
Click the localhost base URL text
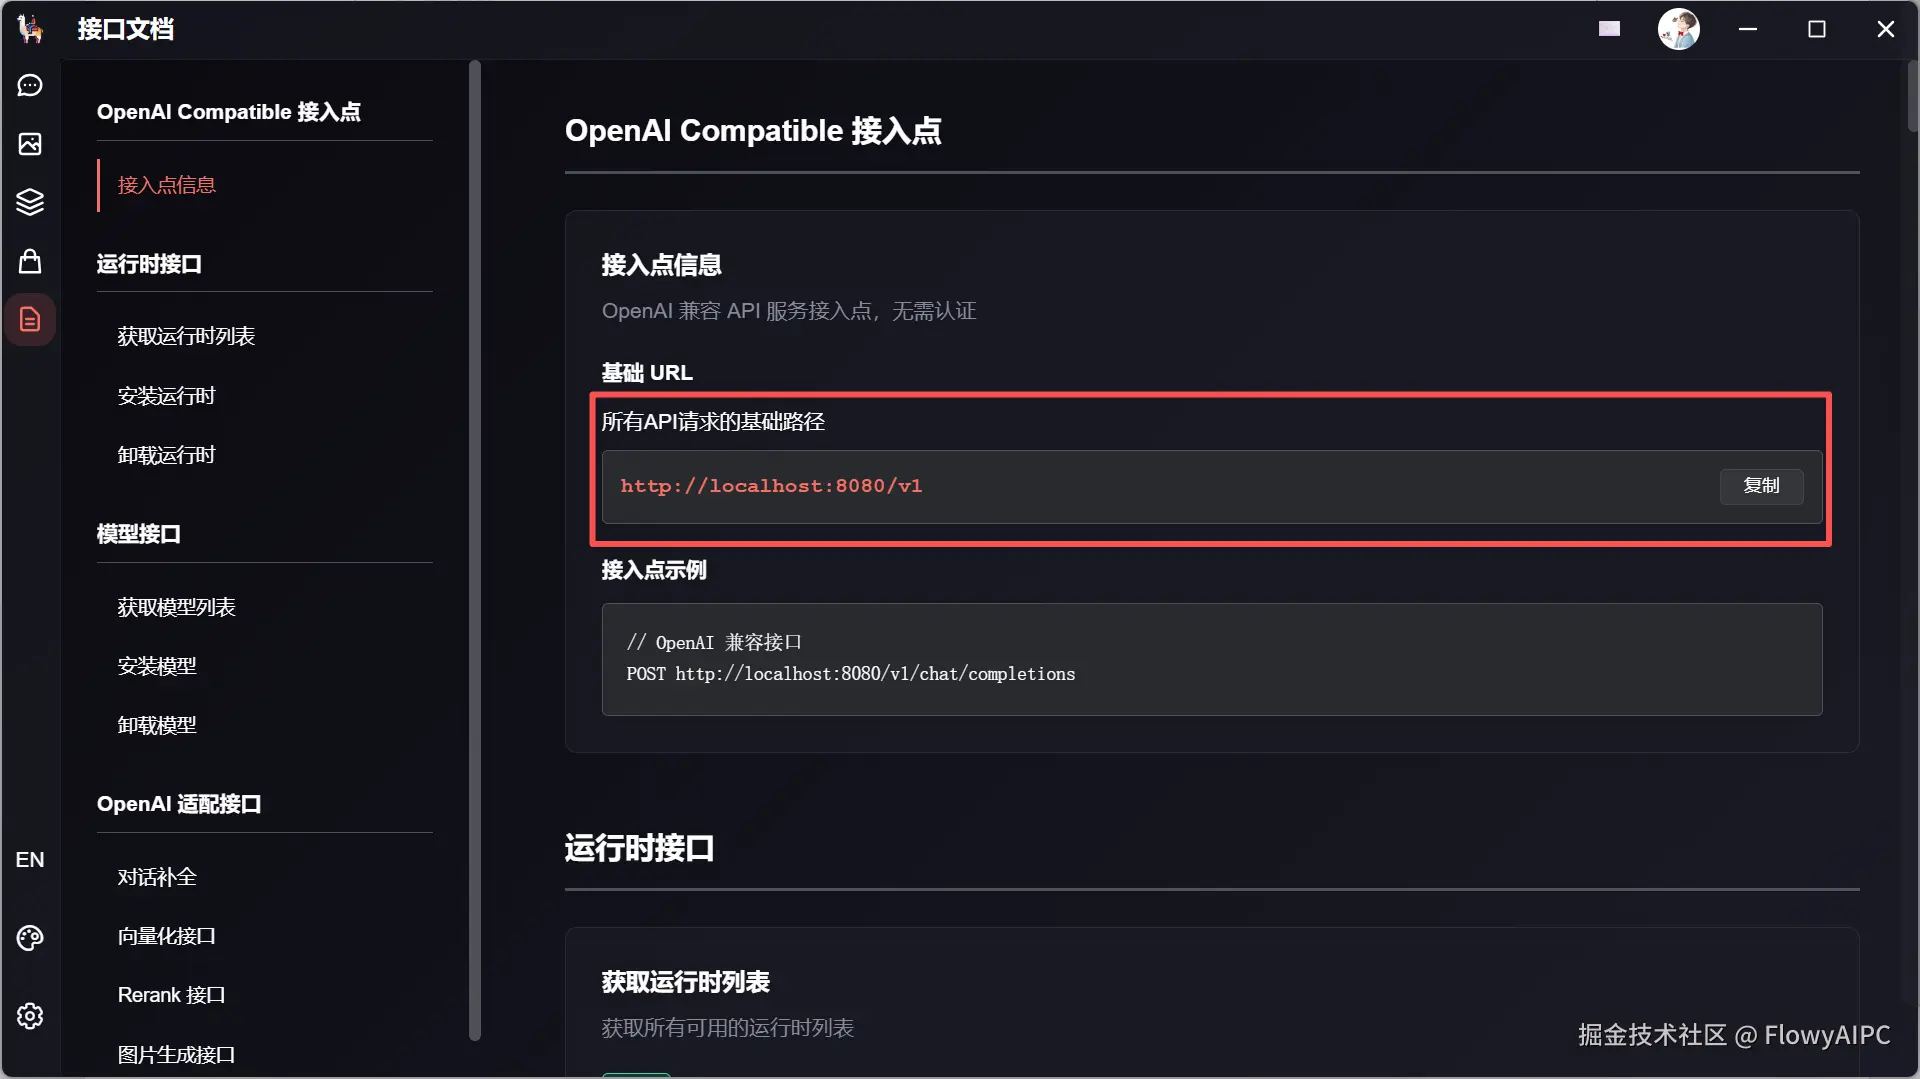point(771,486)
